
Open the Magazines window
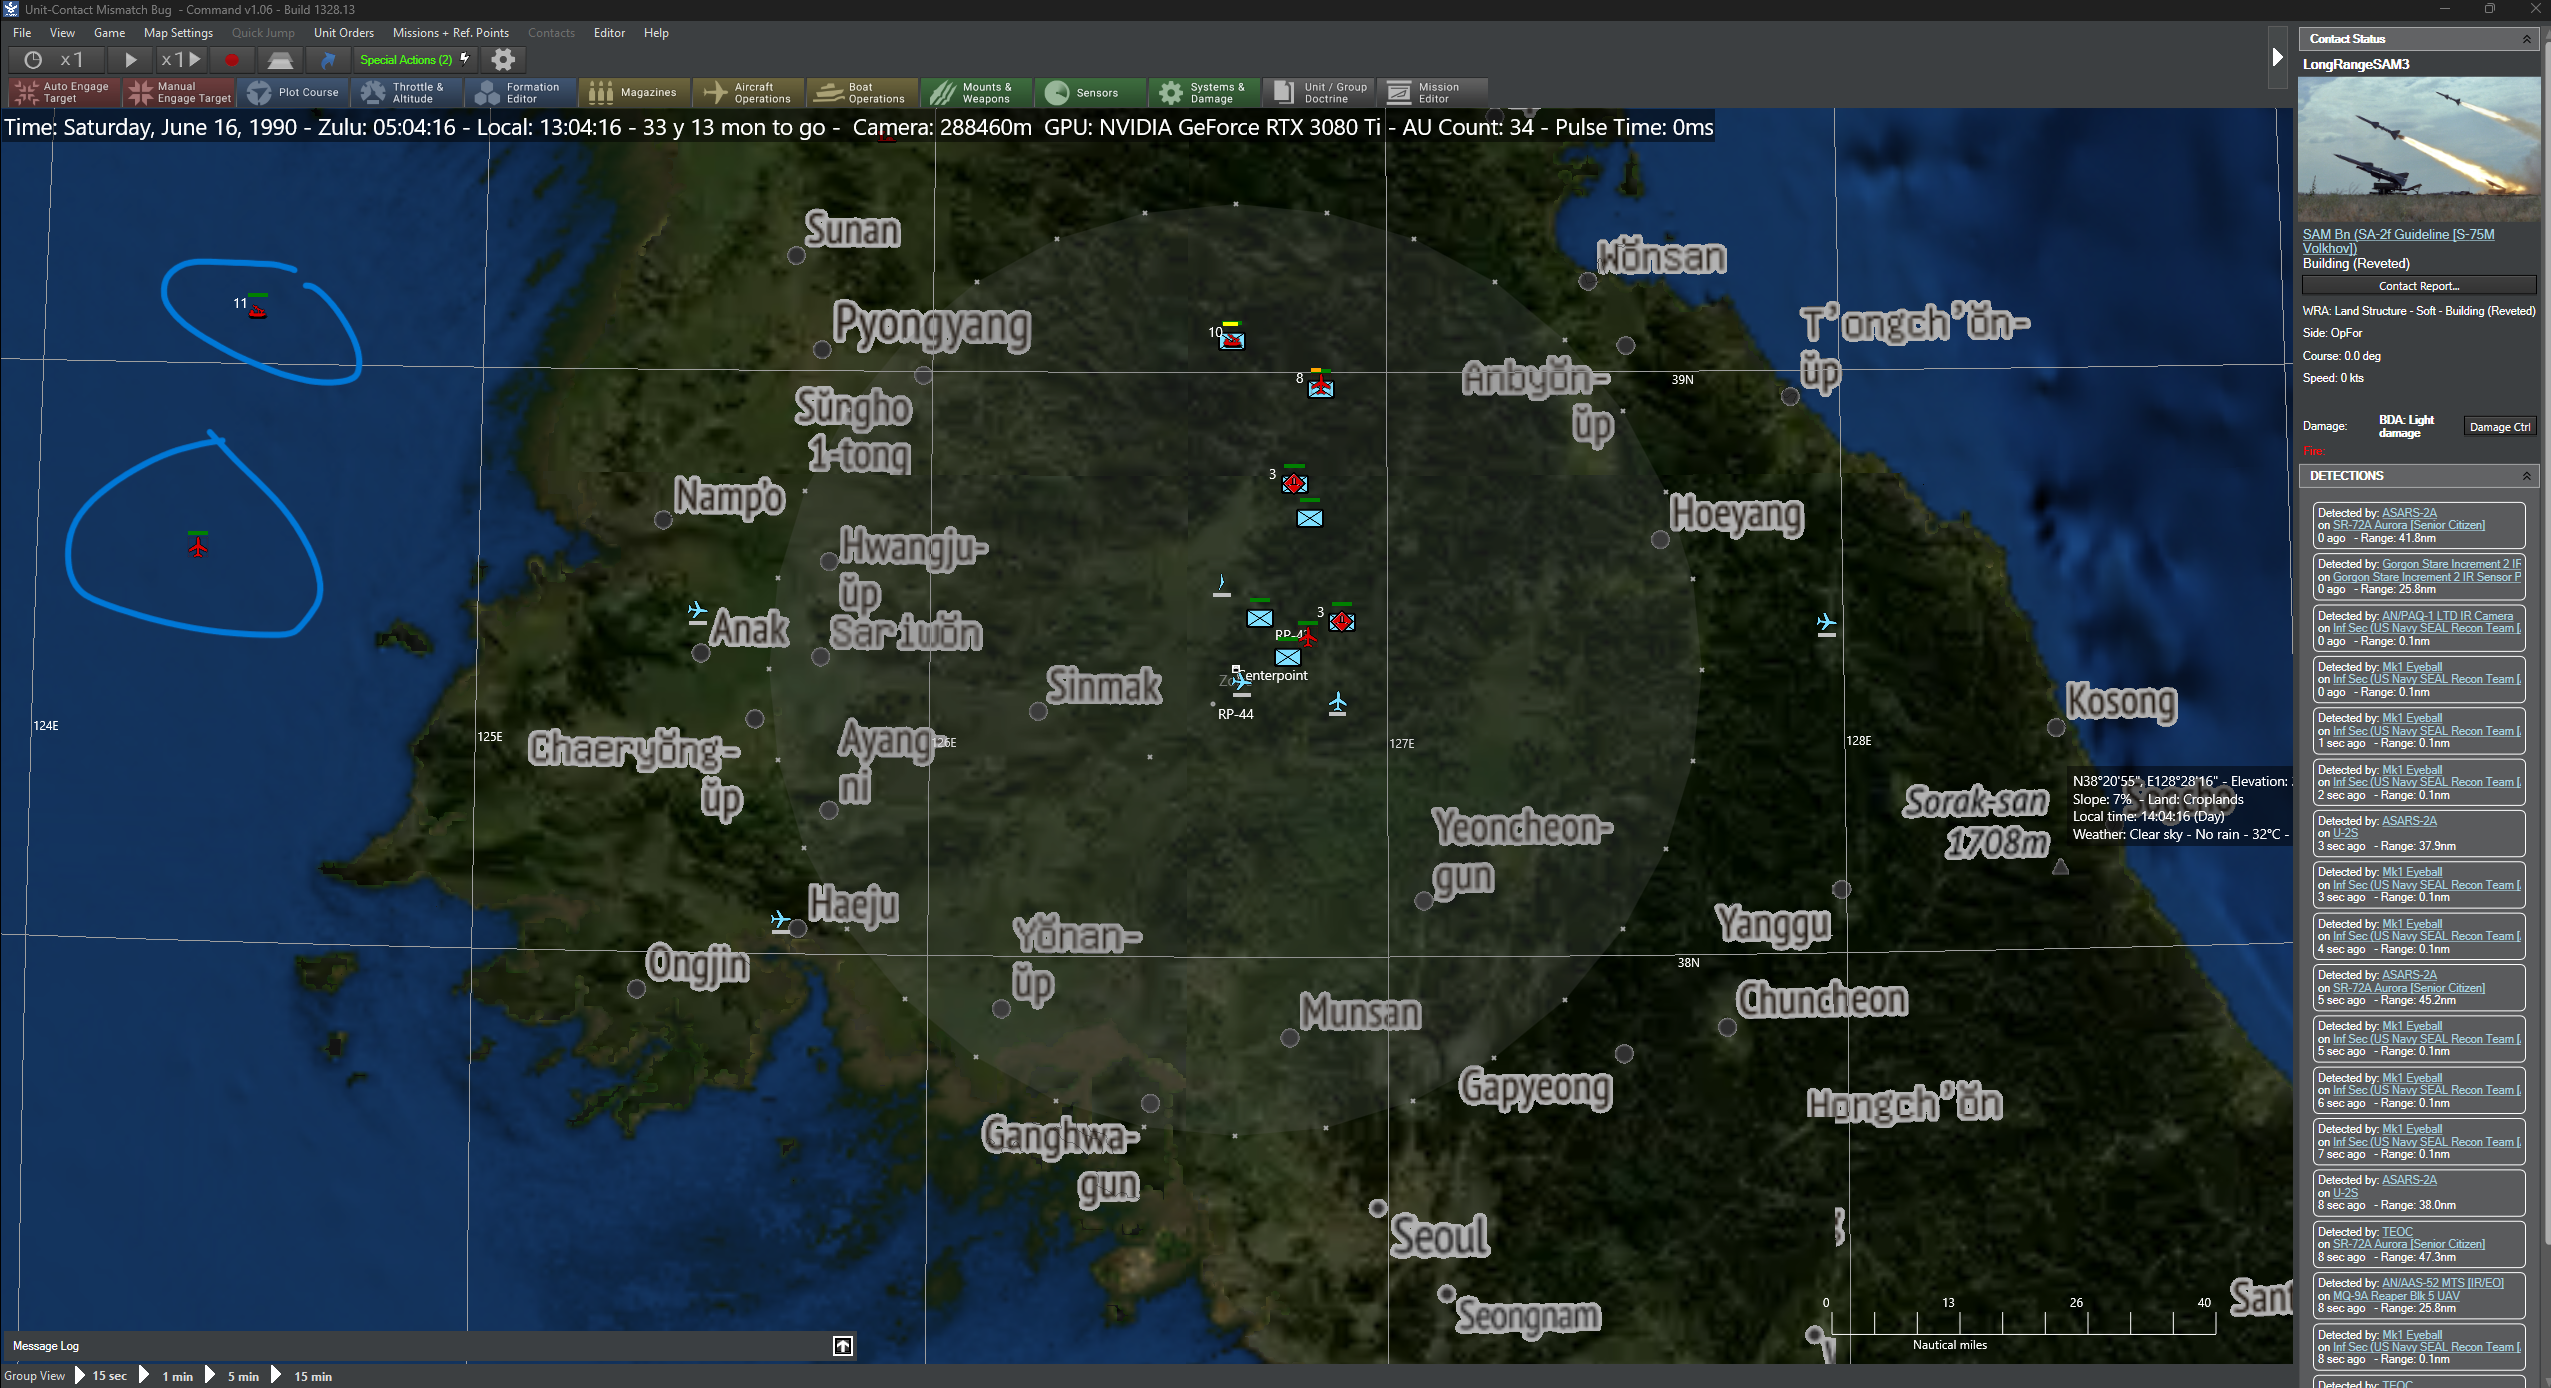(635, 93)
